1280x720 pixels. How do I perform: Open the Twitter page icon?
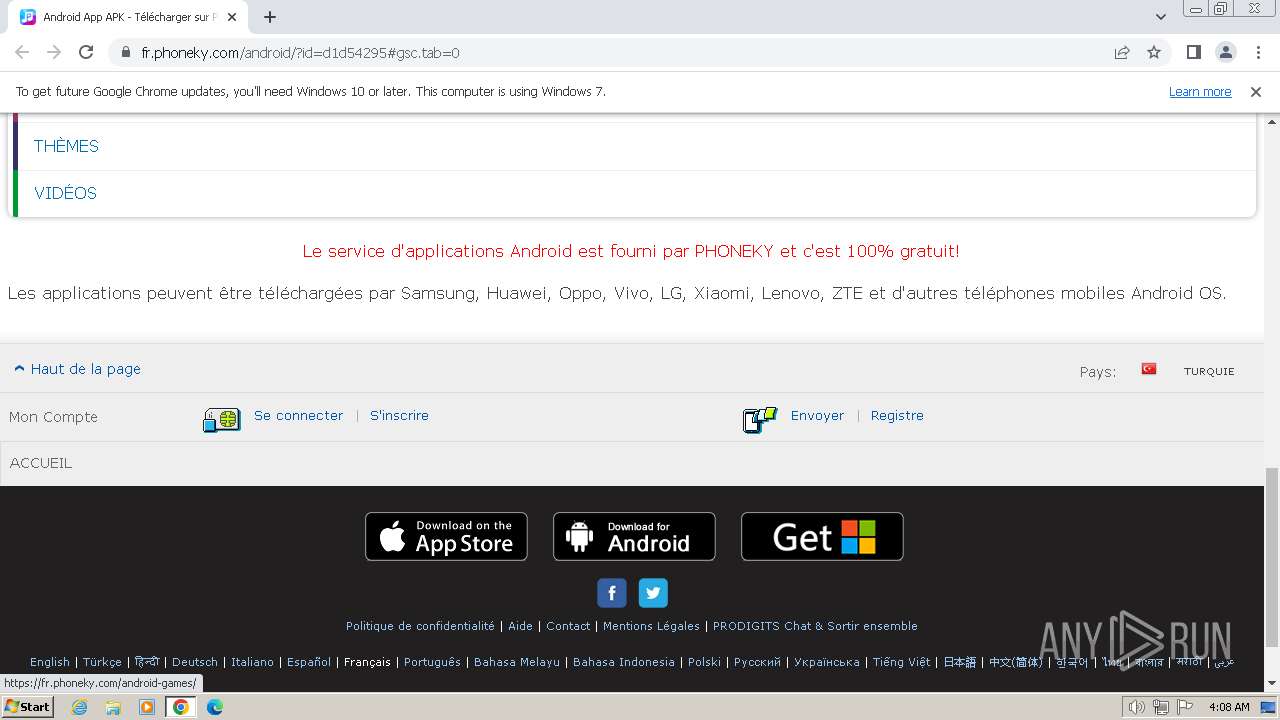click(653, 593)
